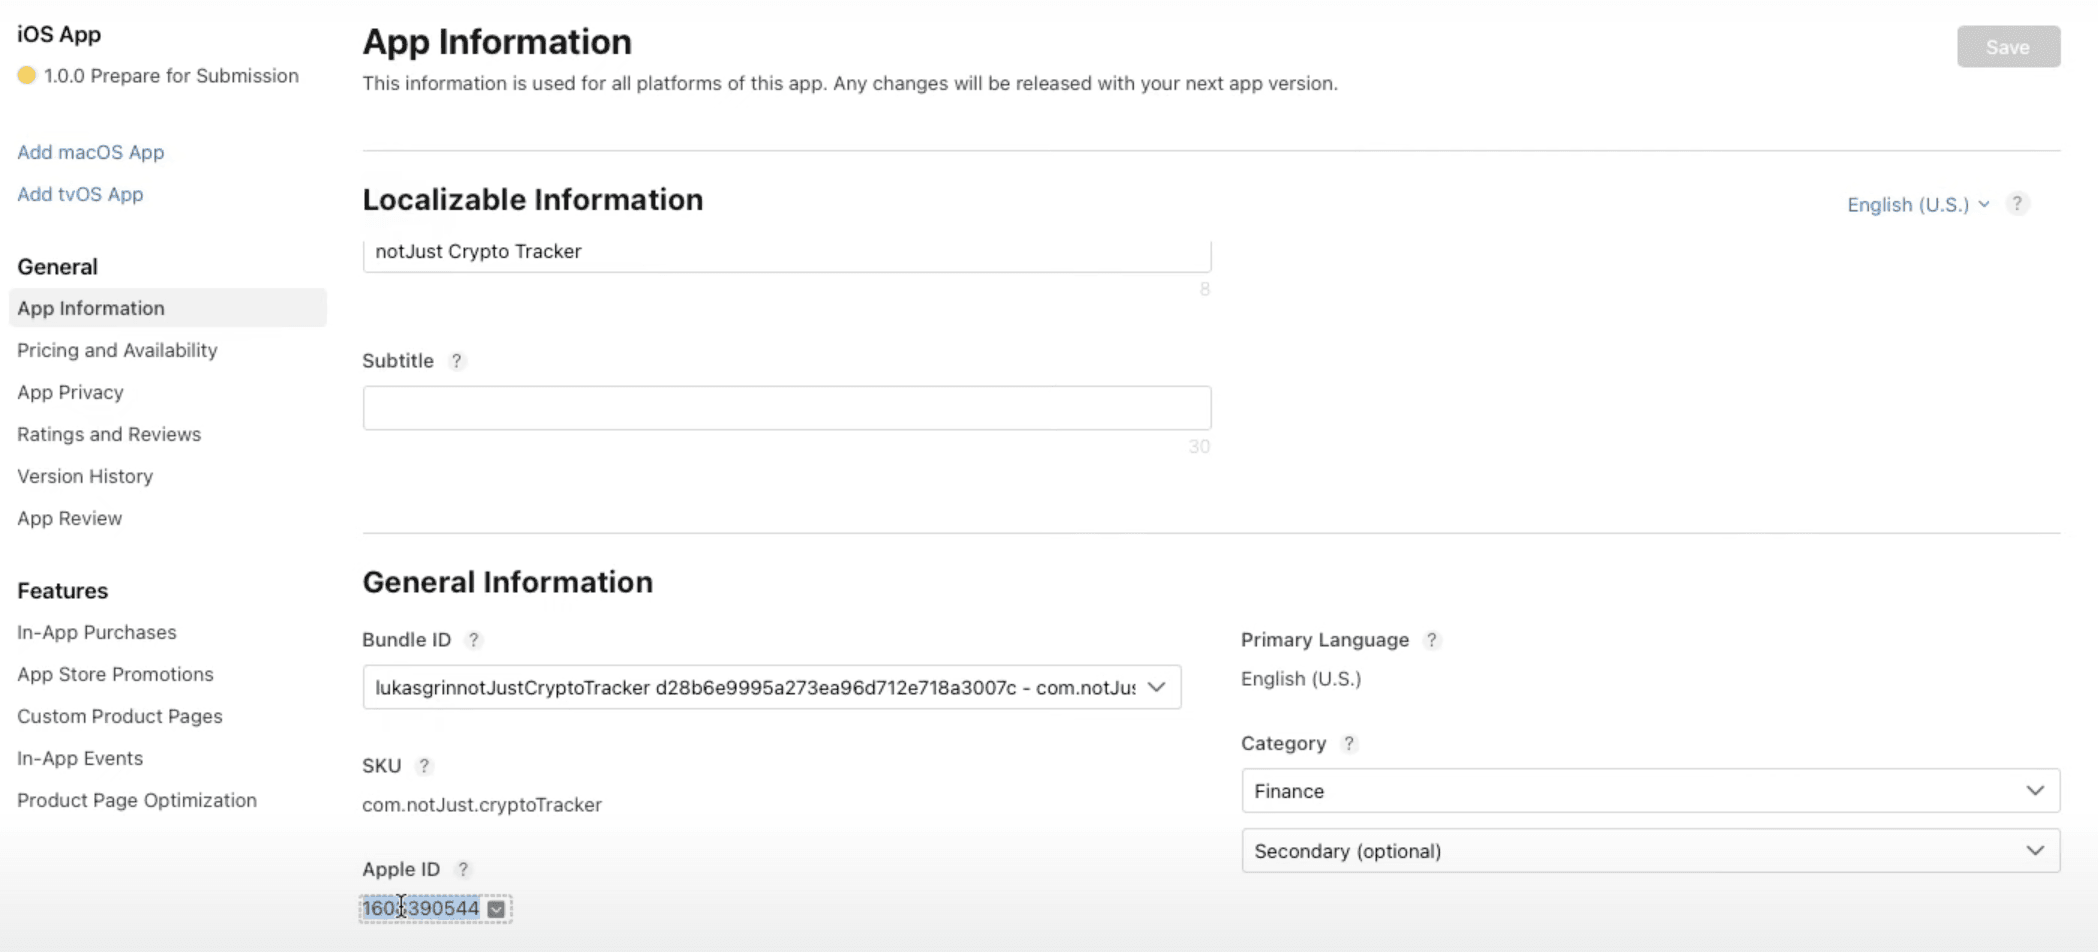Click the help icon next to English (U.S.) selector
Screen dimensions: 2098x952
(2017, 203)
